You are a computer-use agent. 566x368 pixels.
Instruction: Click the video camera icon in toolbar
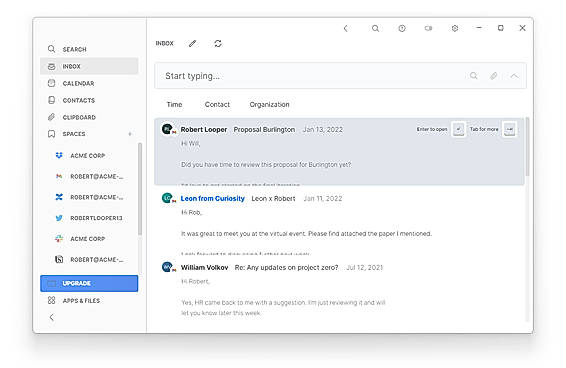coord(428,28)
